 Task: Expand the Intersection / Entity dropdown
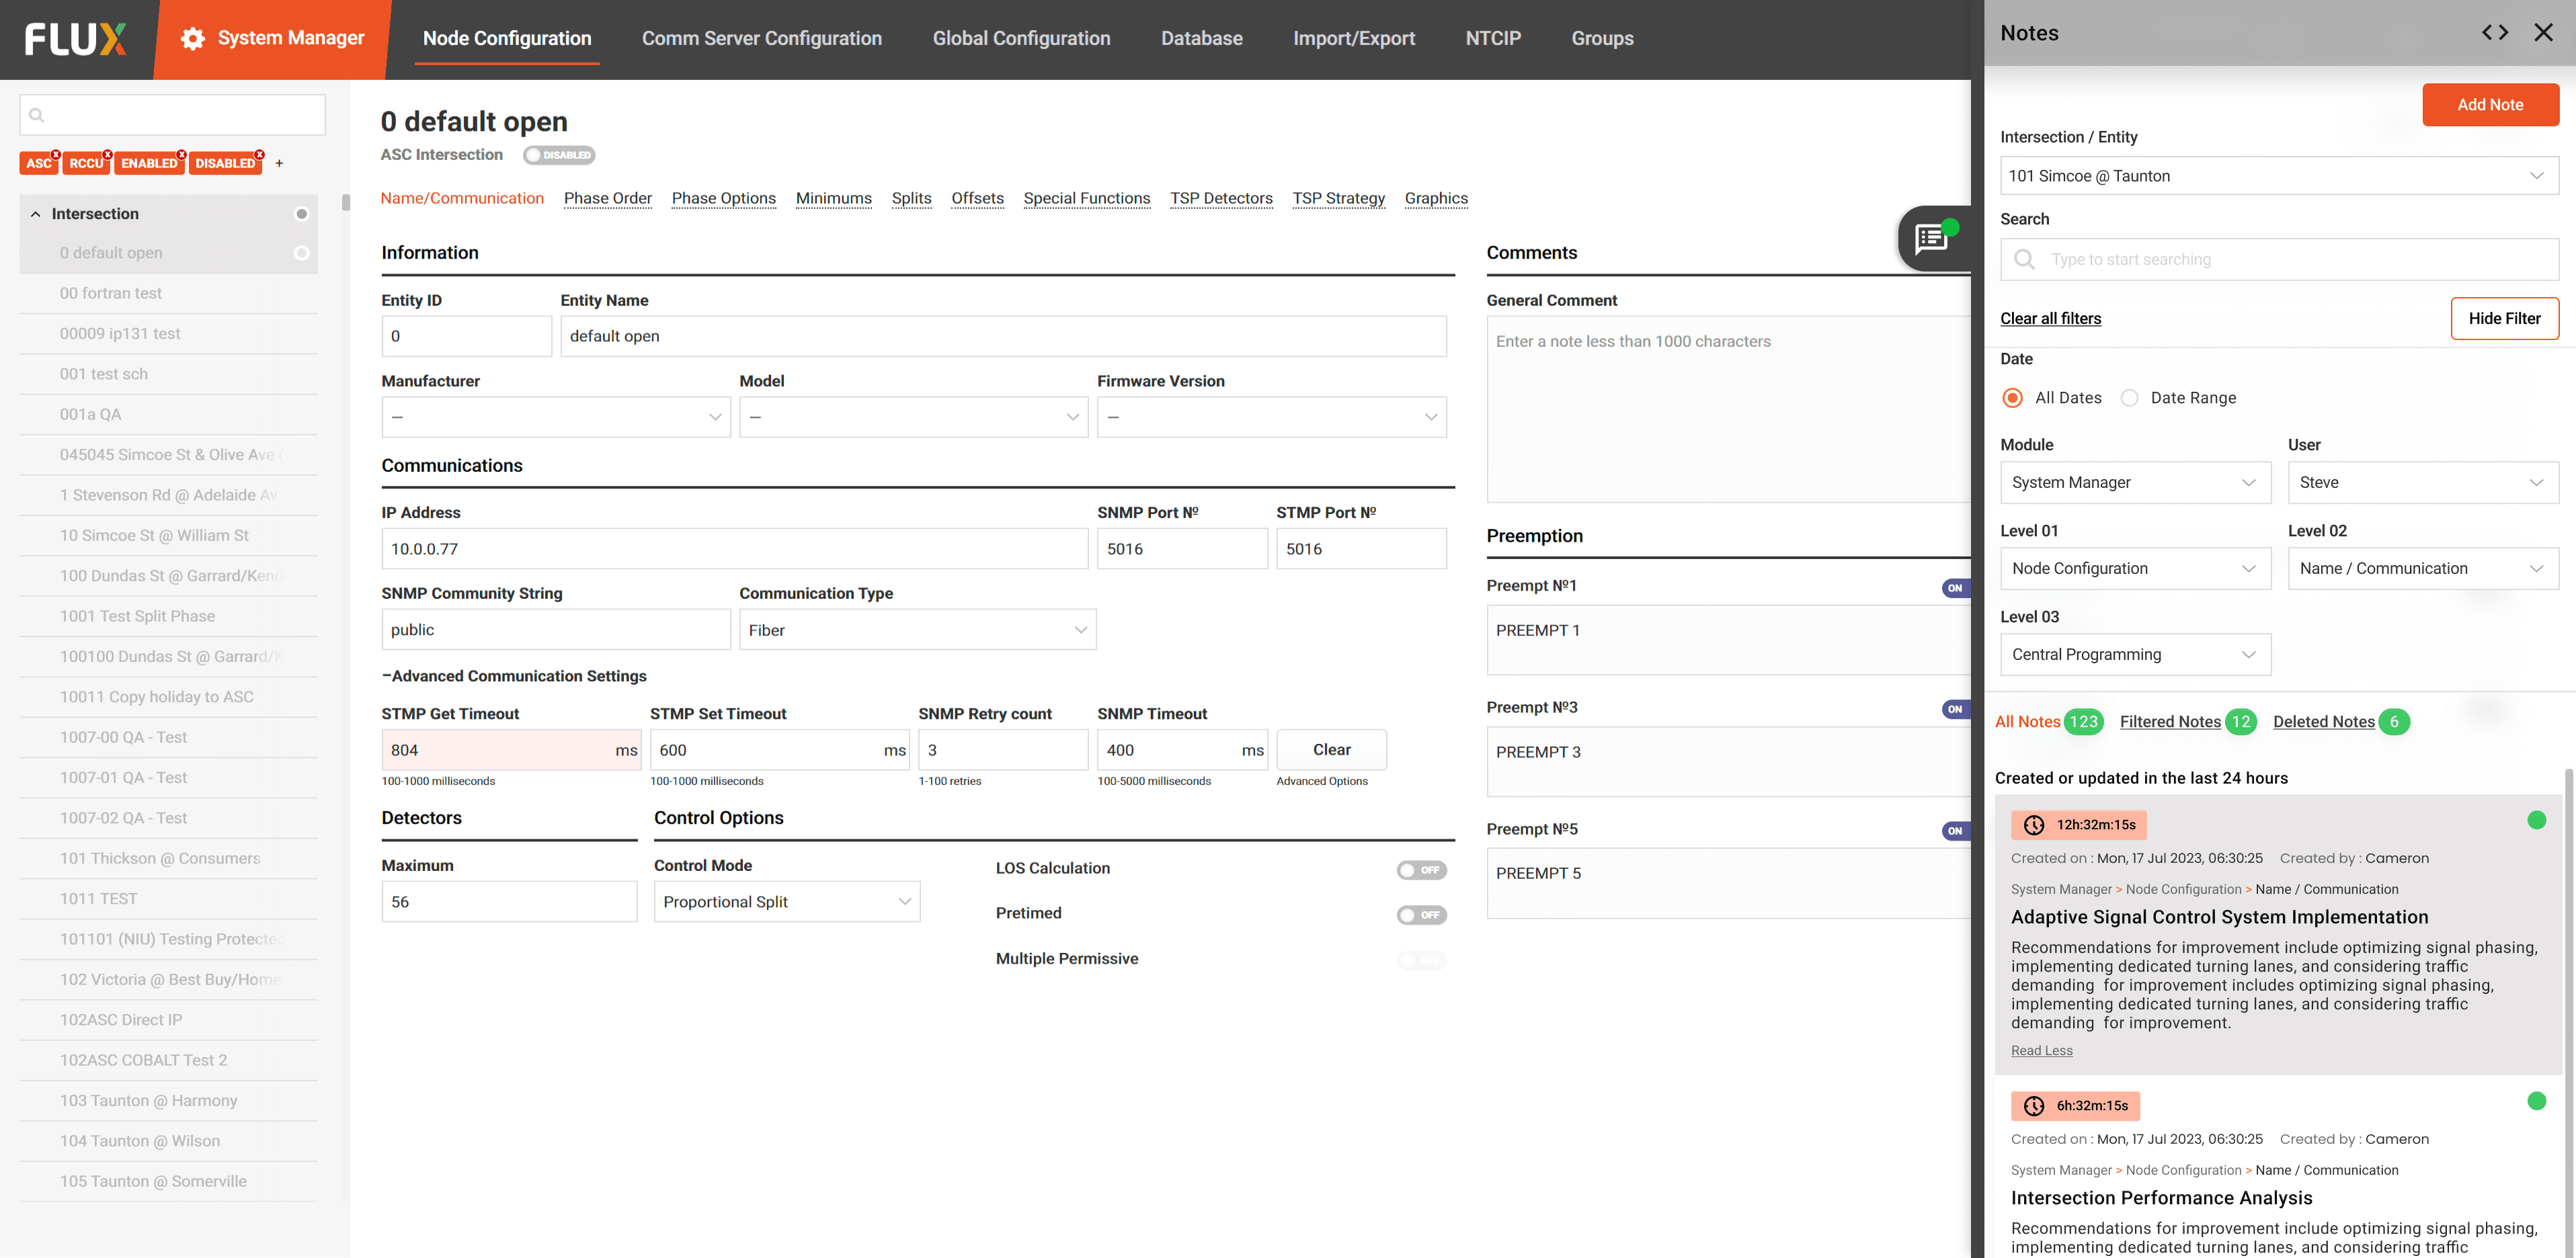click(x=2278, y=176)
